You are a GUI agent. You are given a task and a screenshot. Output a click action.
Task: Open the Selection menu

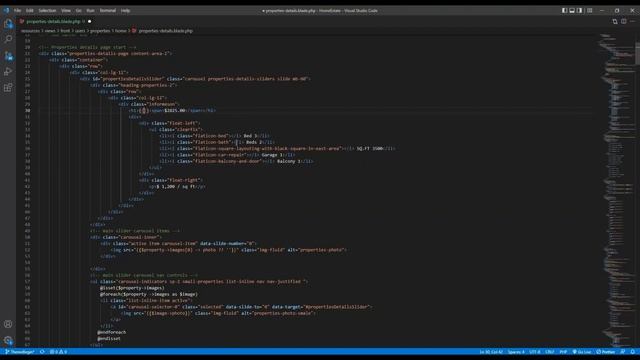coord(47,11)
